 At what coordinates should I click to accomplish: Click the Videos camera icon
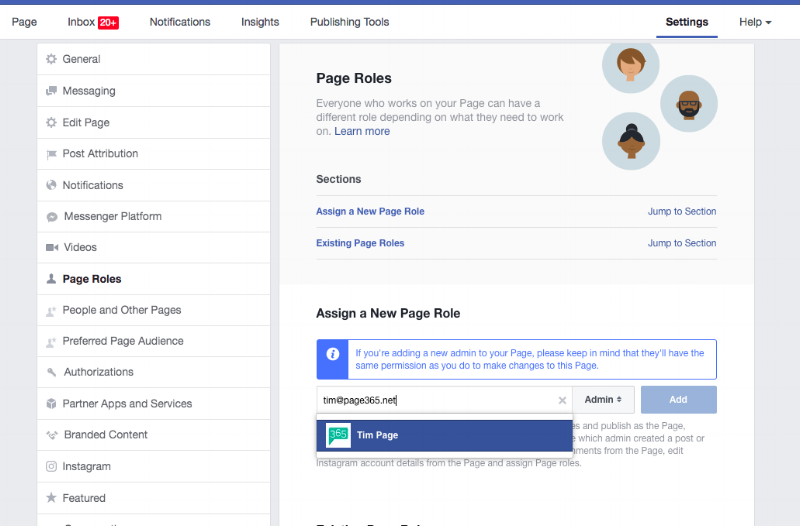52,247
